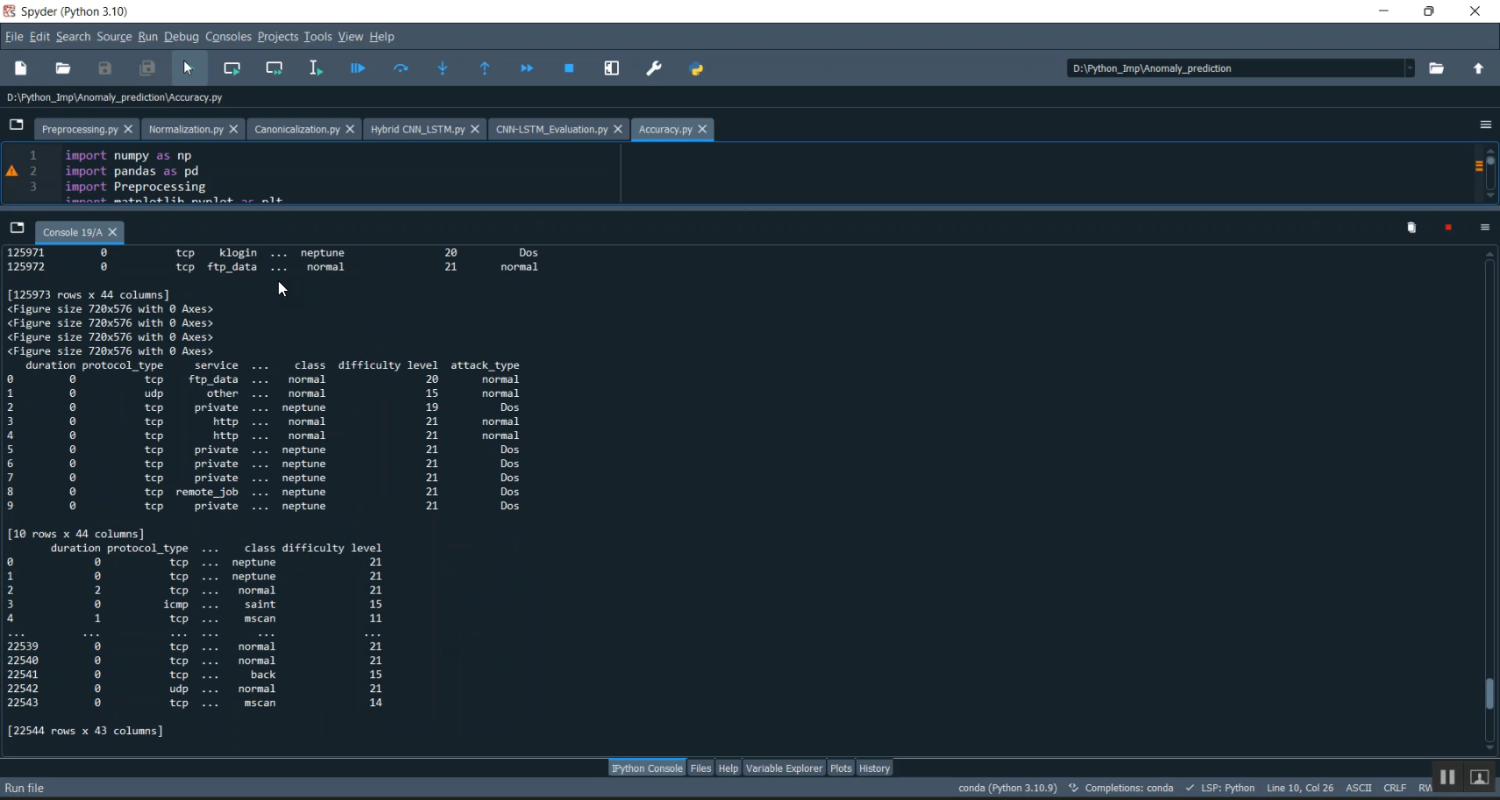1500x800 pixels.
Task: Click the New file icon
Action: (x=21, y=69)
